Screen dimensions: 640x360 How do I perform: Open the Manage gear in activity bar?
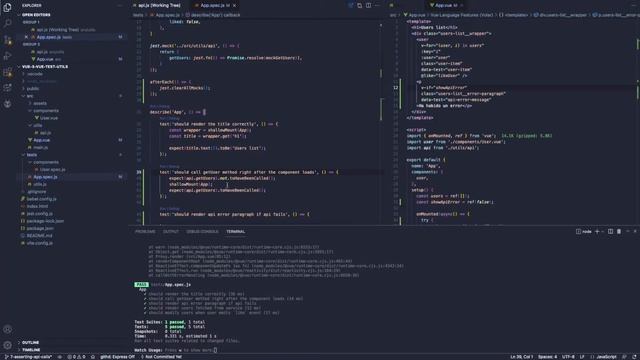point(7,345)
